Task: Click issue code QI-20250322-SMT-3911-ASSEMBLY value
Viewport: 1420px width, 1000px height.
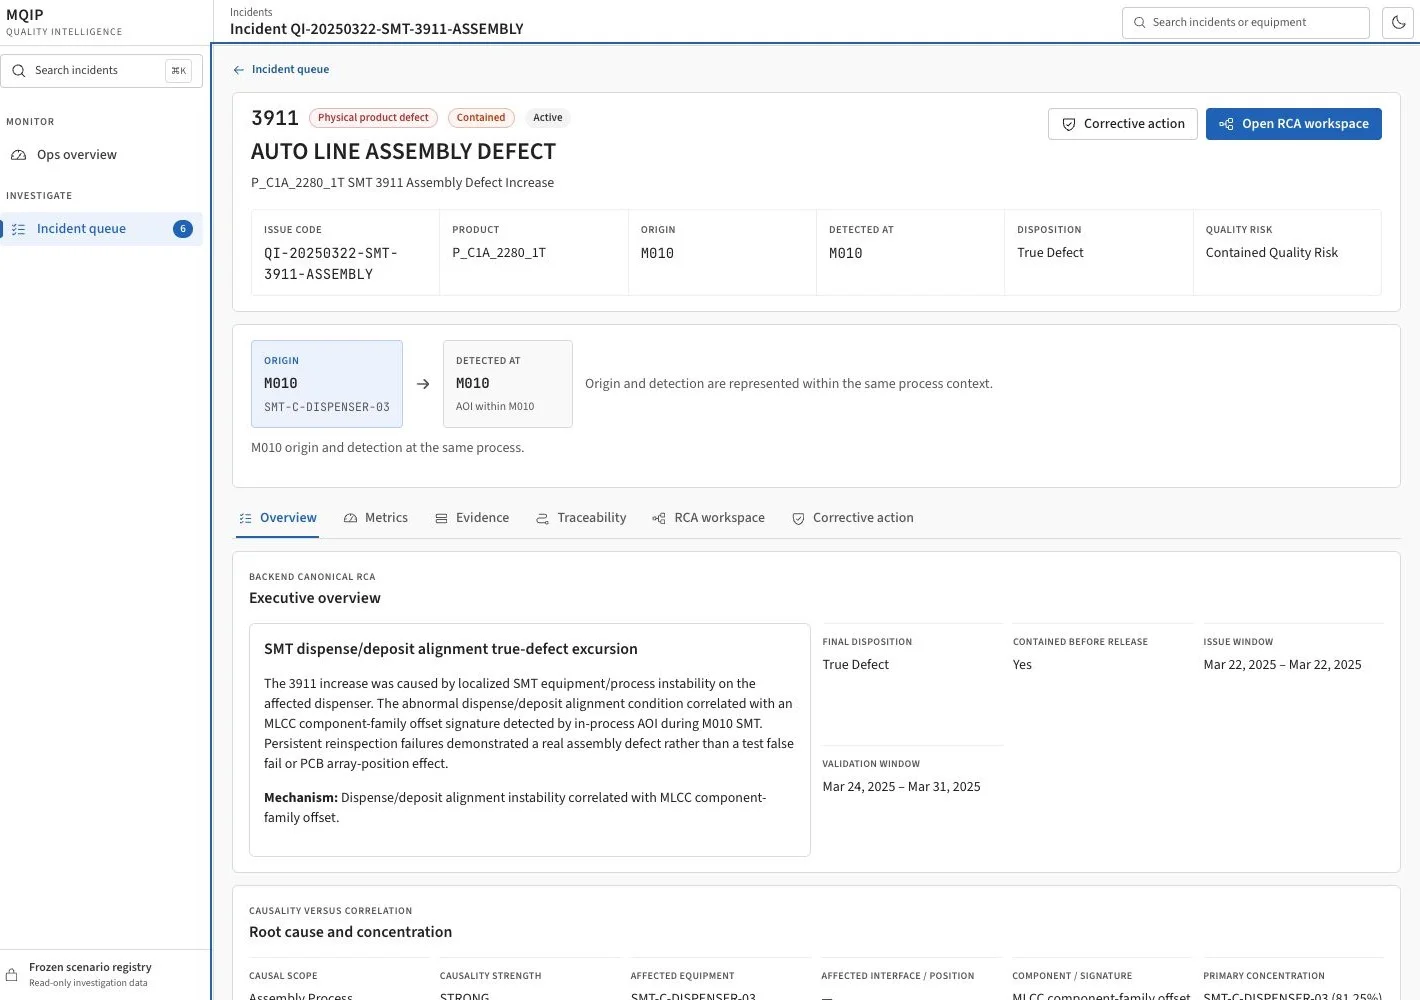Action: (331, 264)
